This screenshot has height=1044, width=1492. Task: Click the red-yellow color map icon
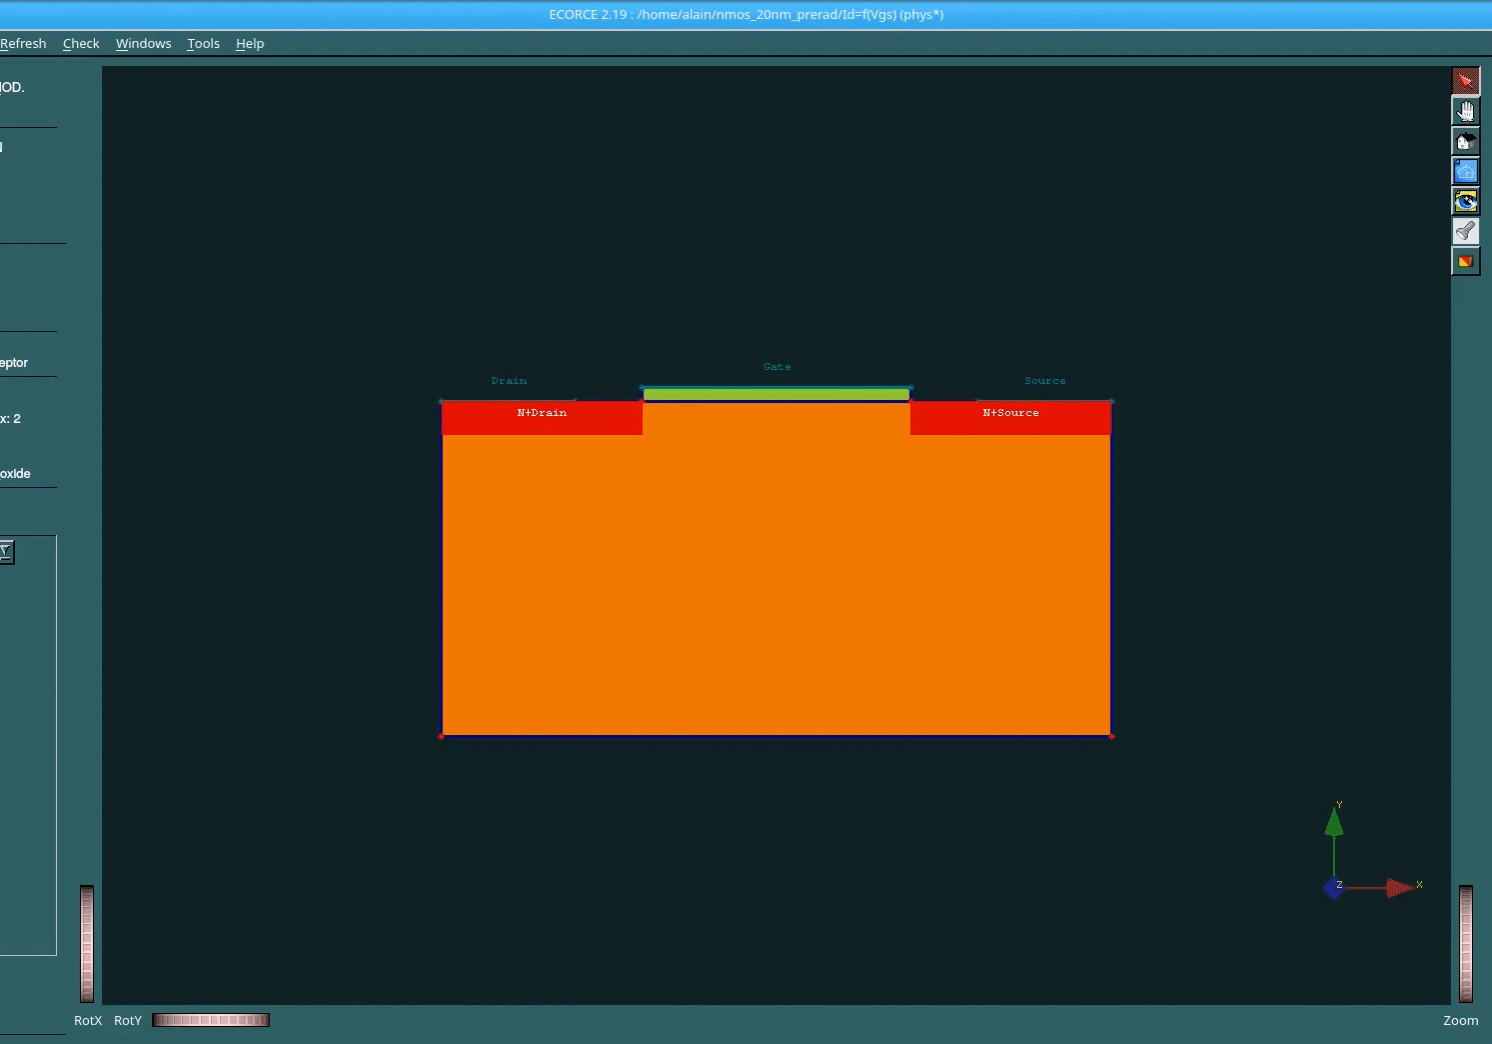pyautogui.click(x=1465, y=261)
